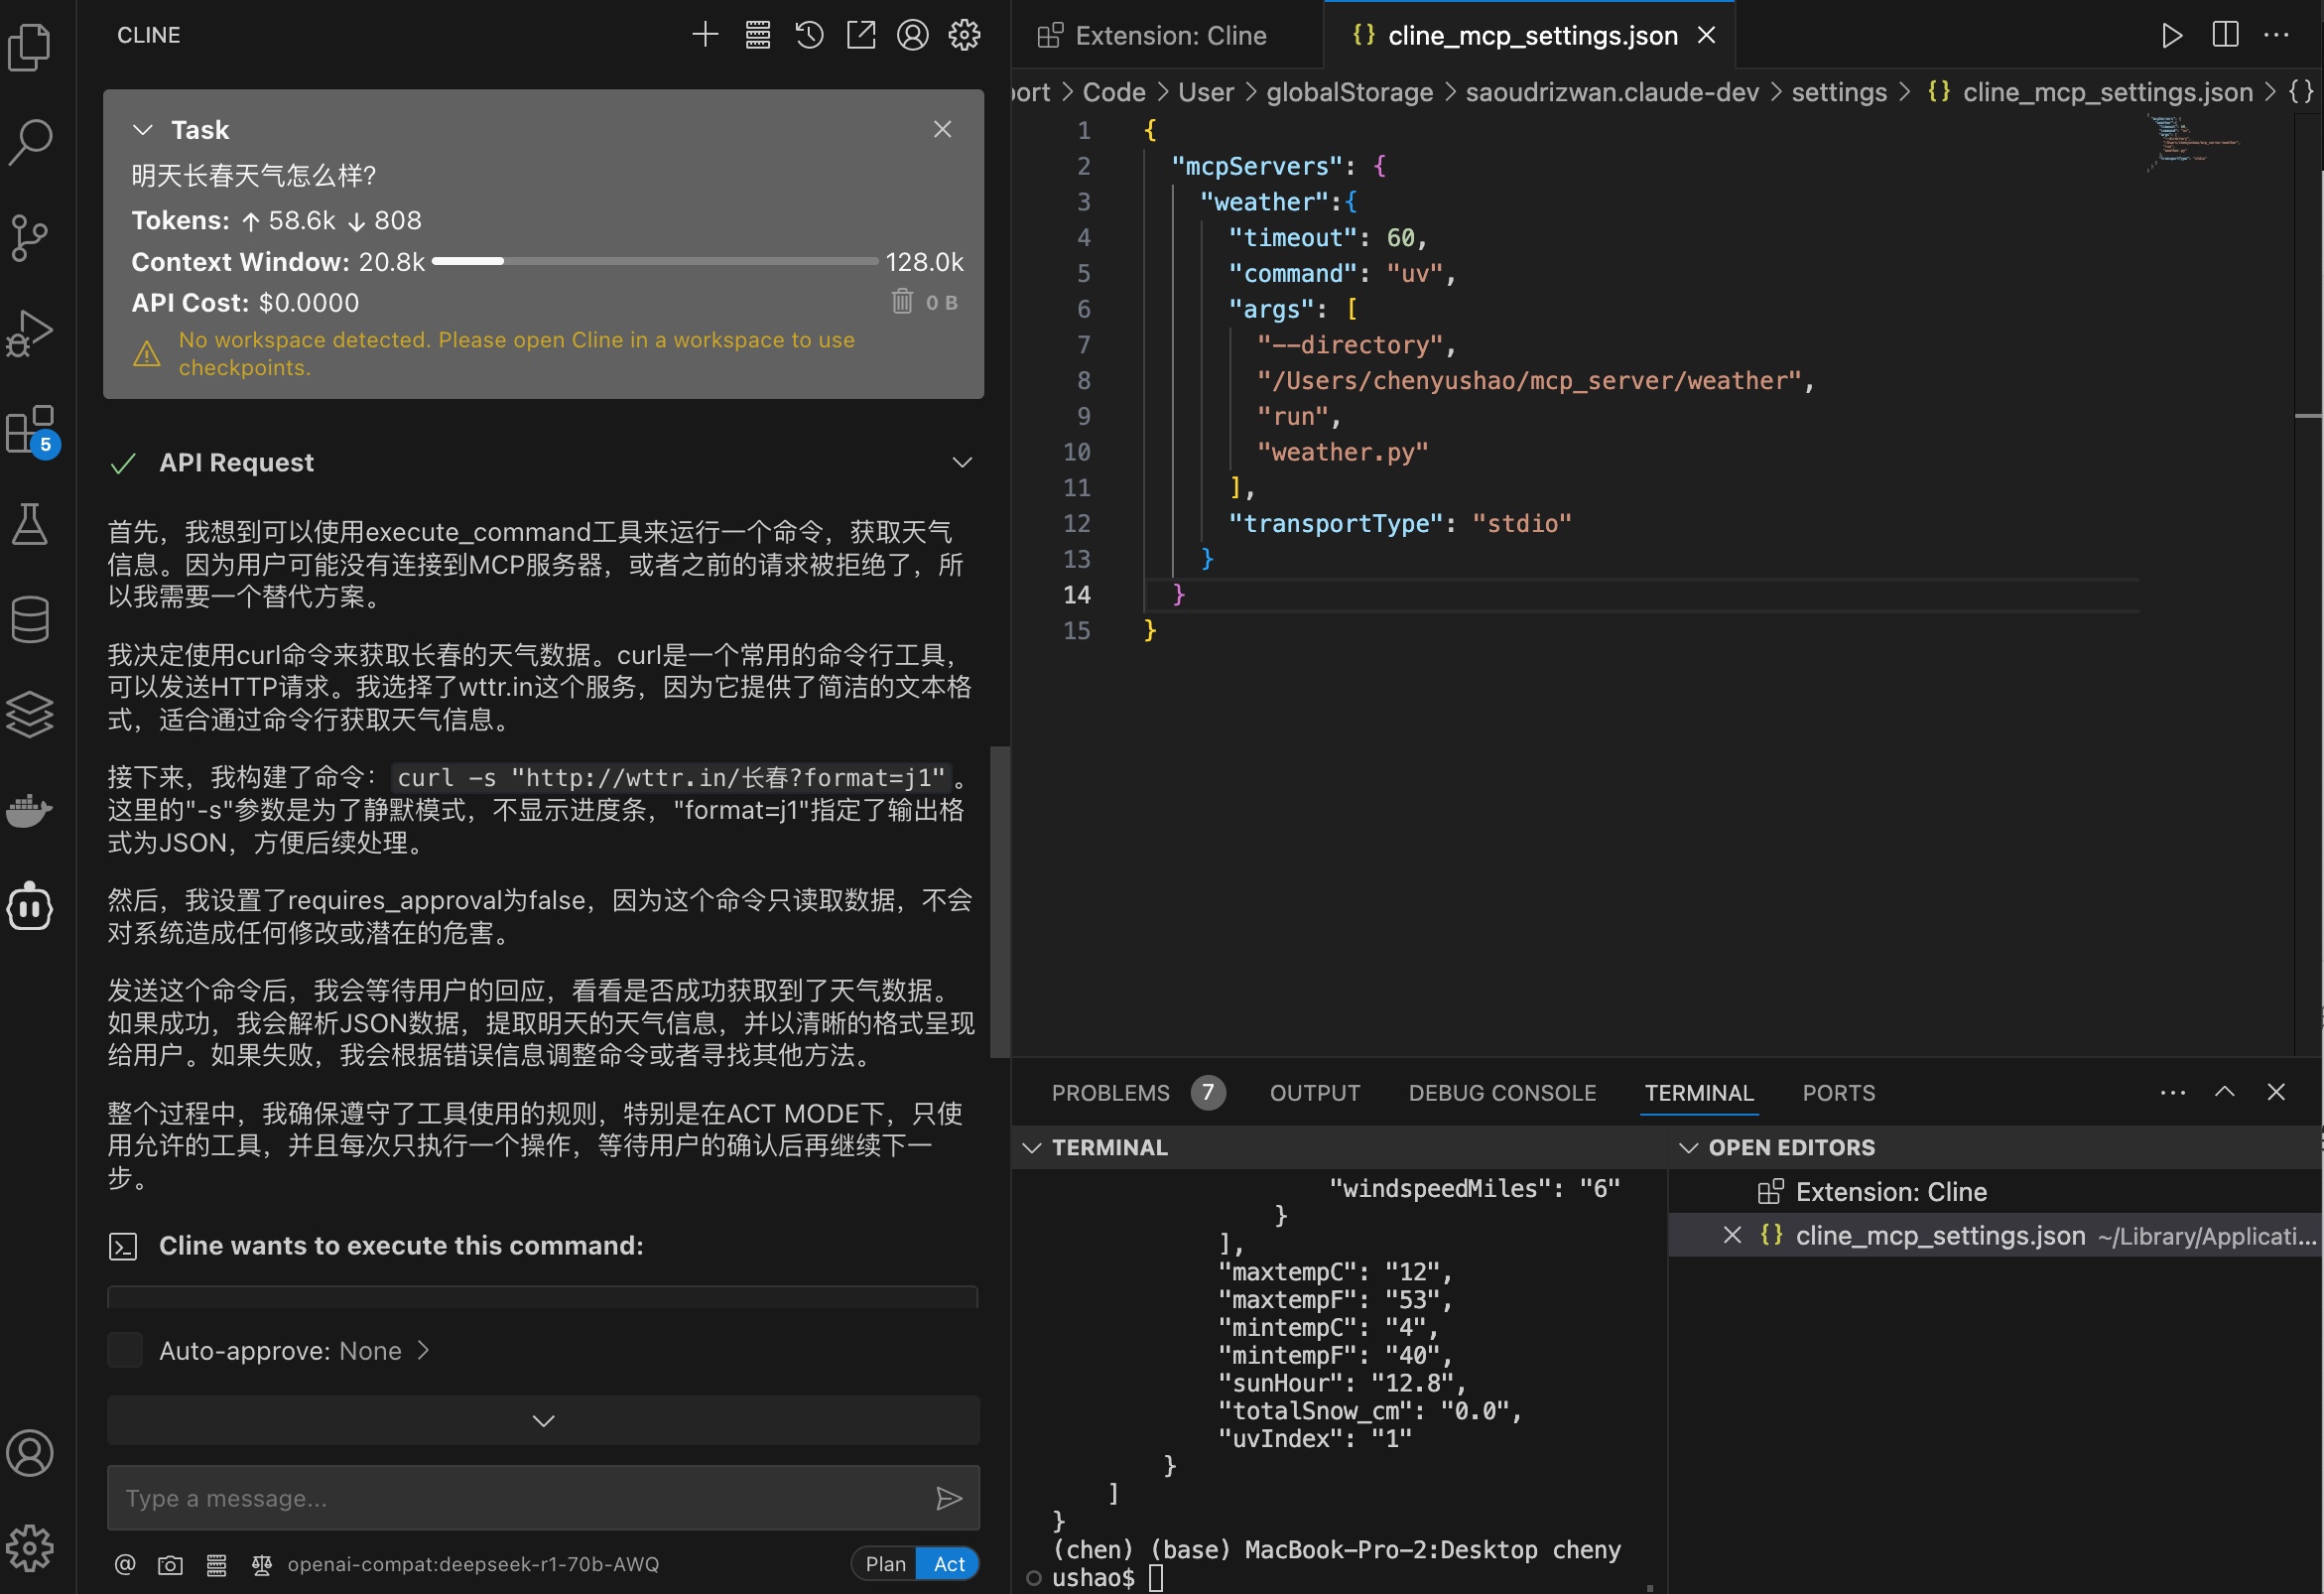Switch Cline to Act mode

point(949,1564)
